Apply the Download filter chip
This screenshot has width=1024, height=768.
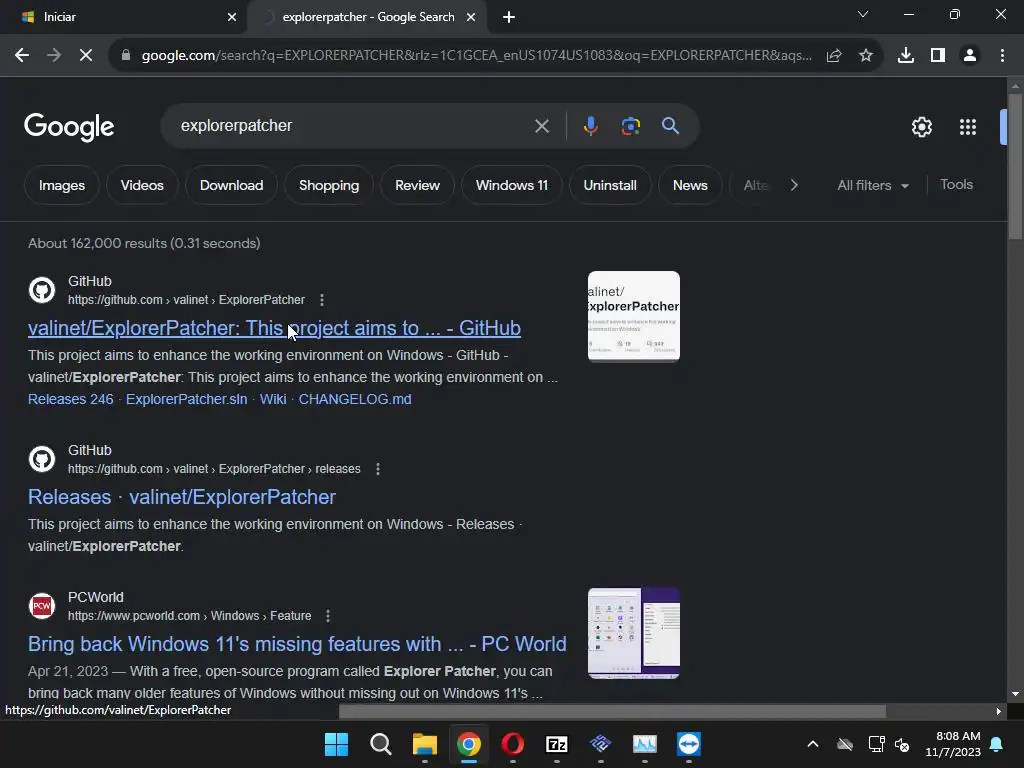[x=231, y=185]
